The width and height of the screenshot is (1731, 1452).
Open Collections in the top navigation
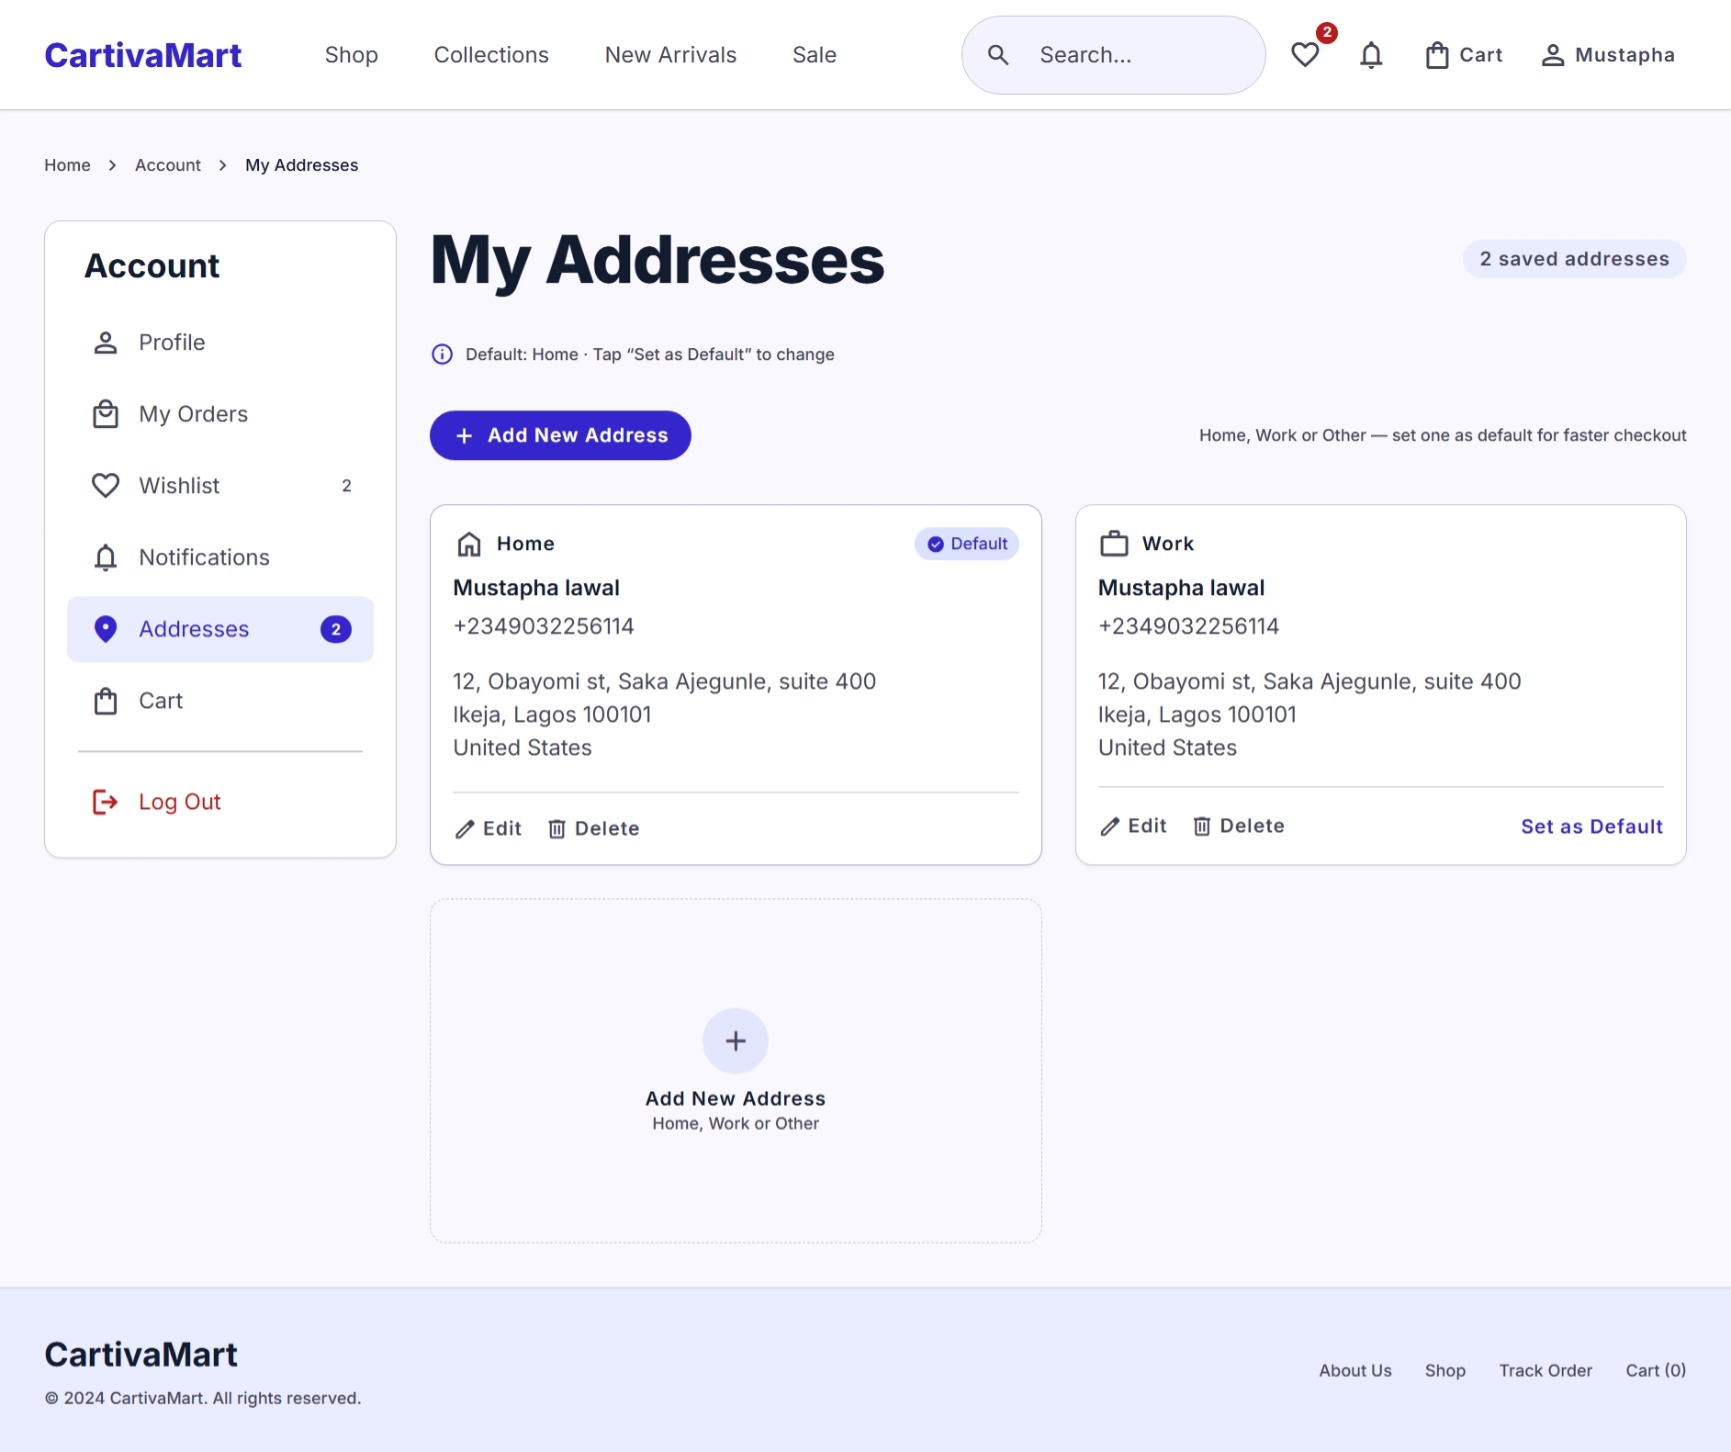click(491, 55)
